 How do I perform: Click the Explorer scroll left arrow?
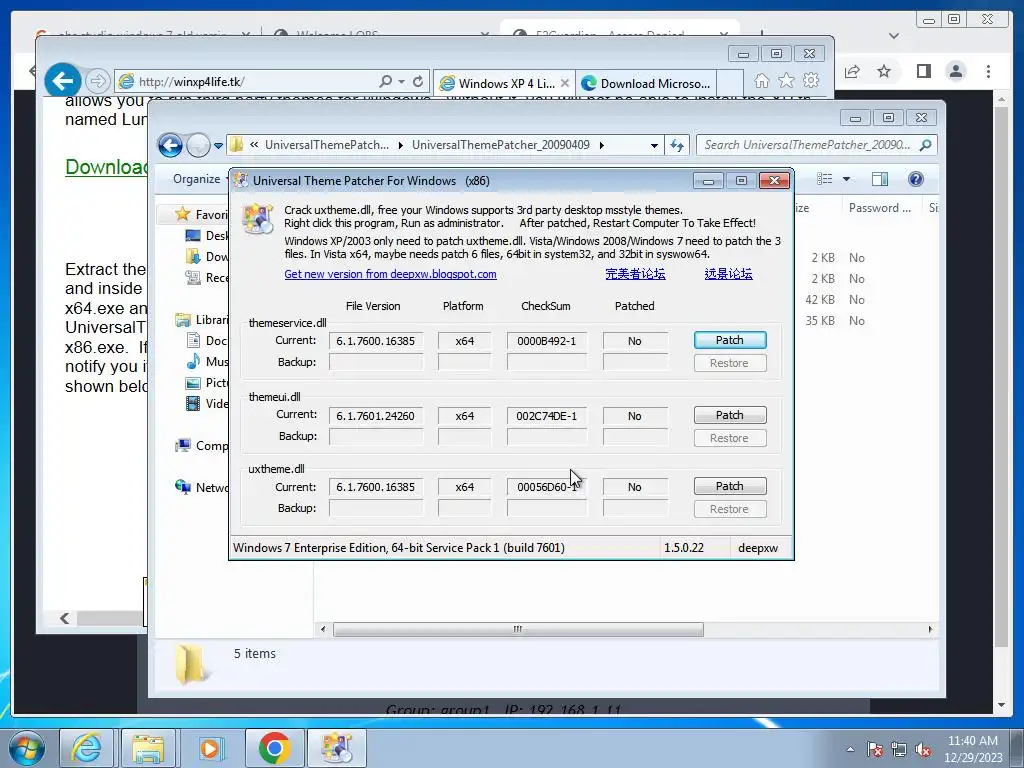(323, 630)
